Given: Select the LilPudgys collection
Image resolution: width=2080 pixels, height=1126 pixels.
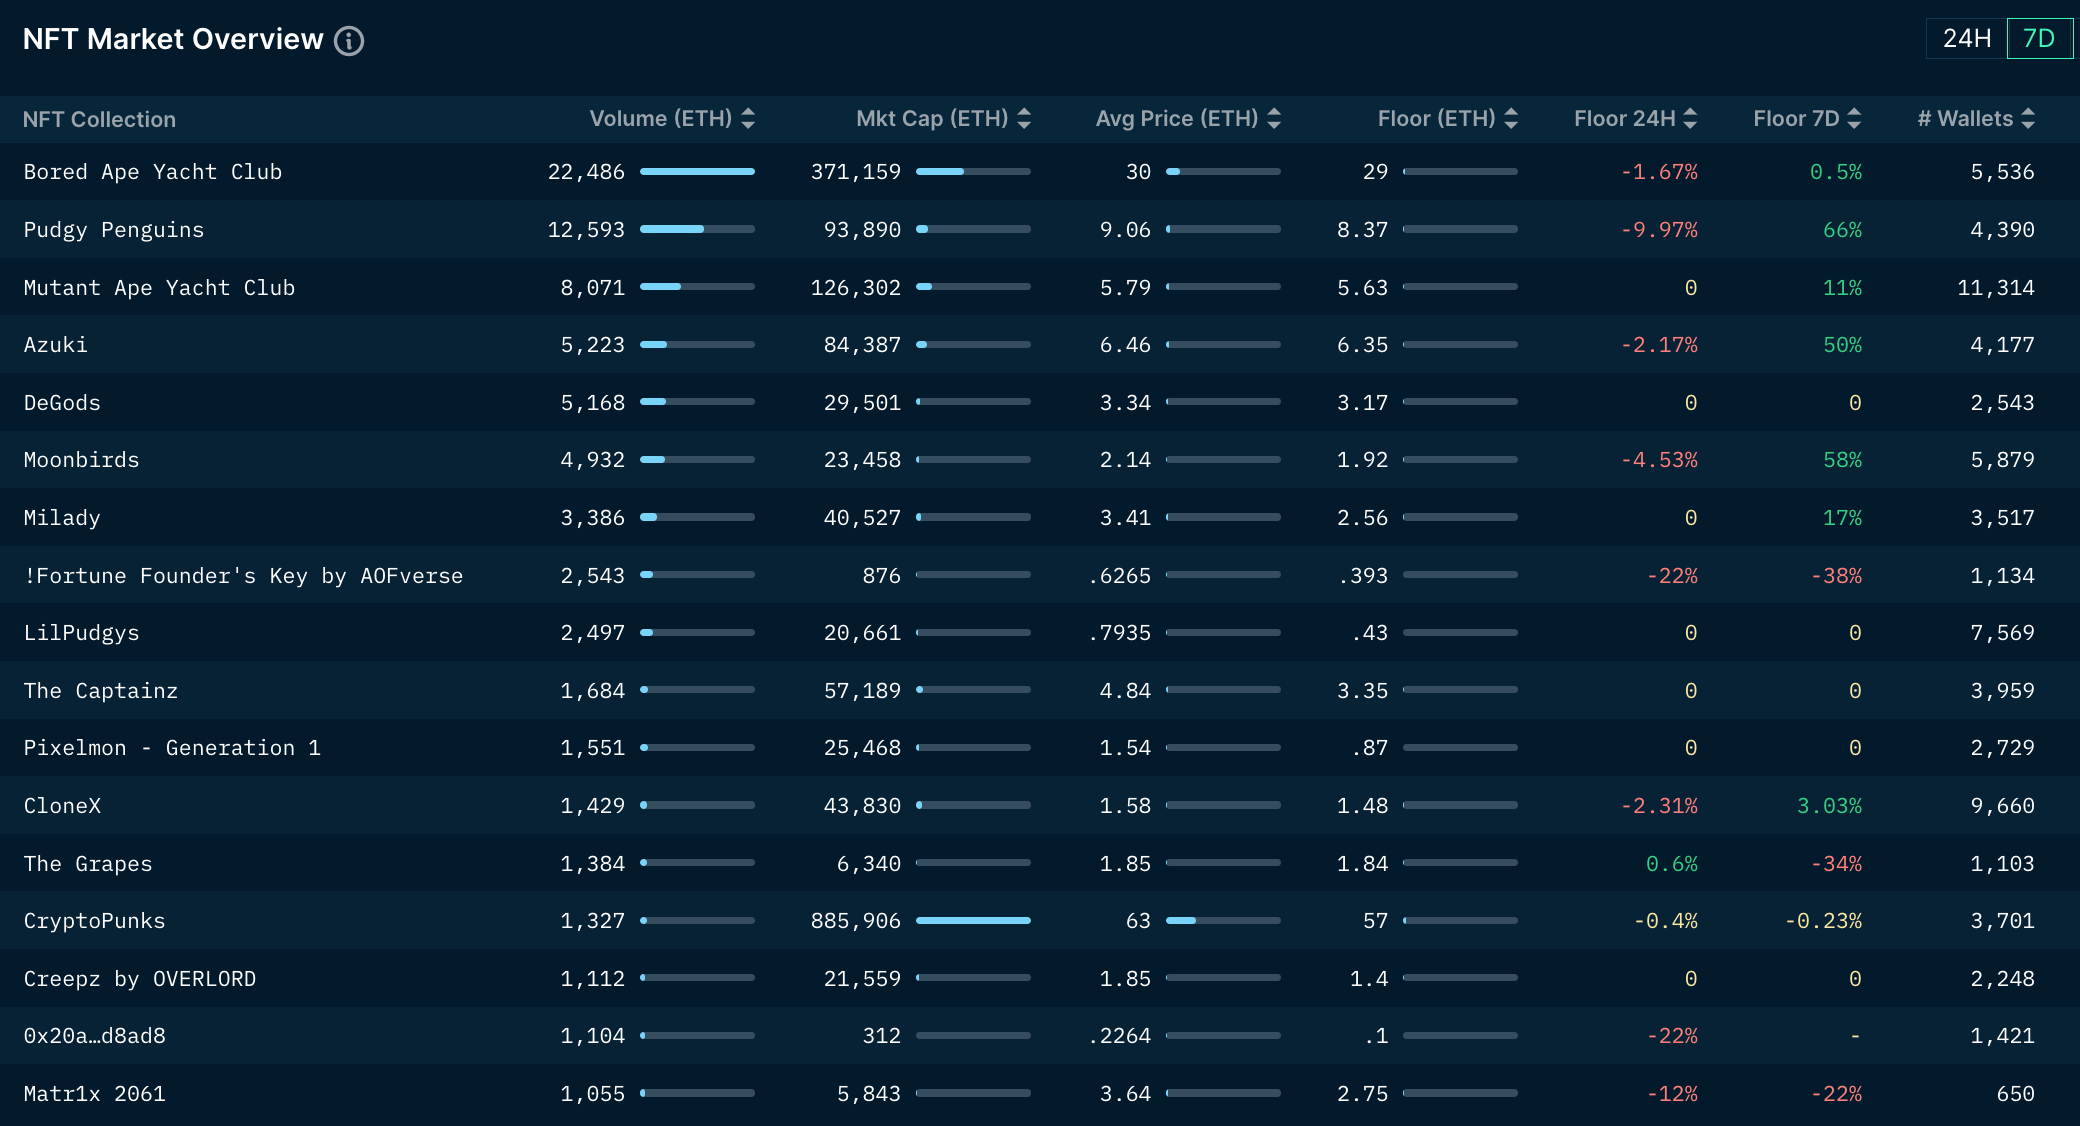Looking at the screenshot, I should click(81, 633).
